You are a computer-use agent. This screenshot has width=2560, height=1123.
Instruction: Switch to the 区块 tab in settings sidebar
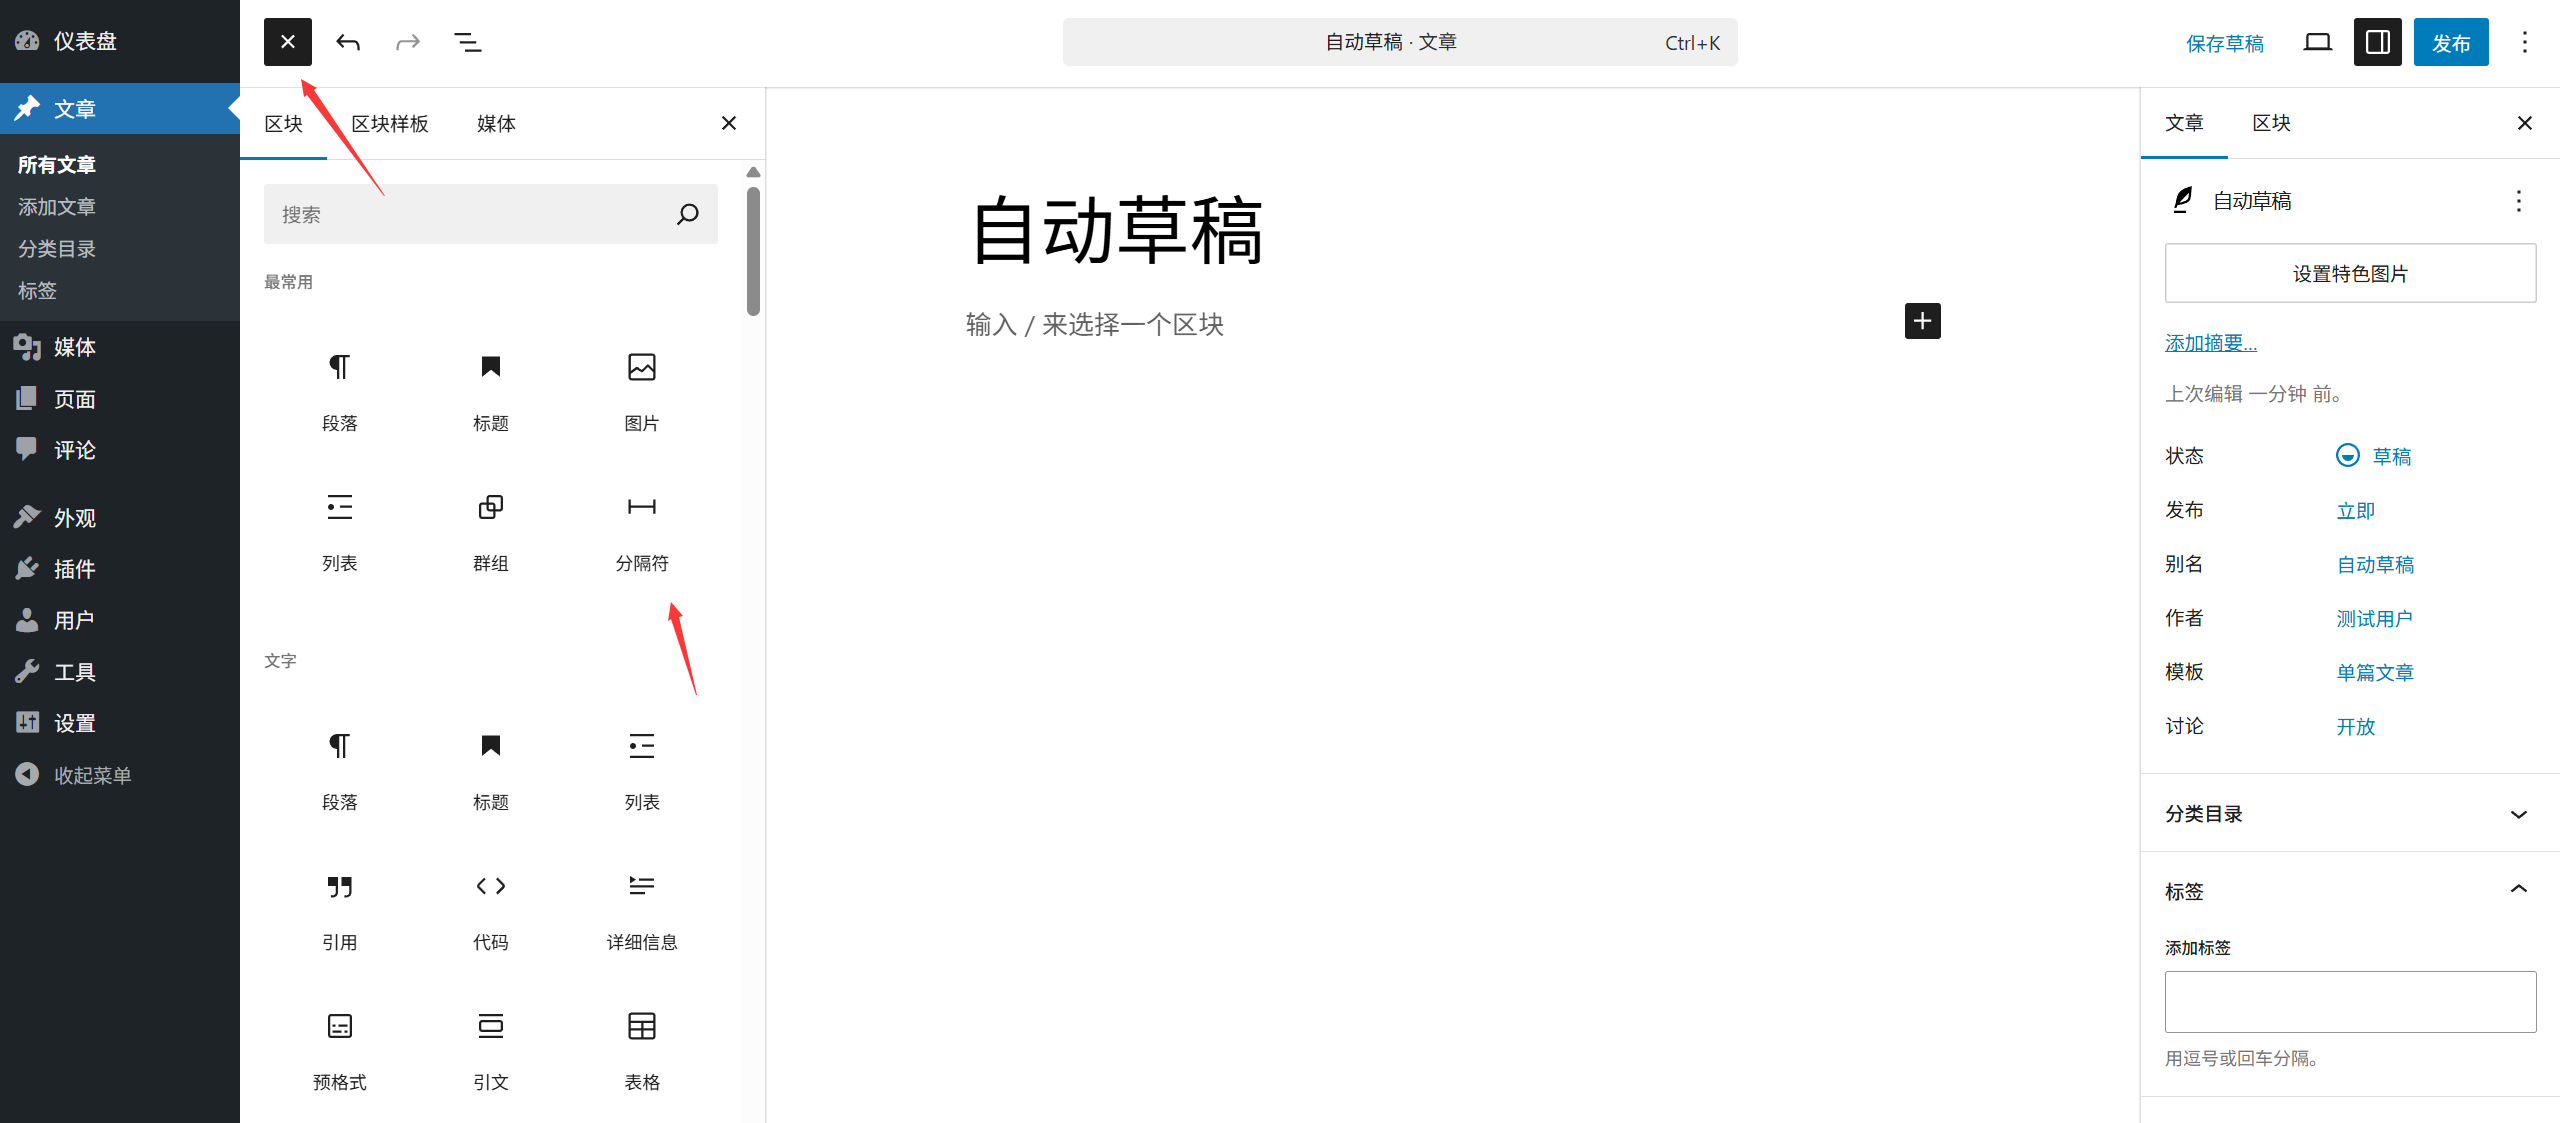[x=2271, y=123]
